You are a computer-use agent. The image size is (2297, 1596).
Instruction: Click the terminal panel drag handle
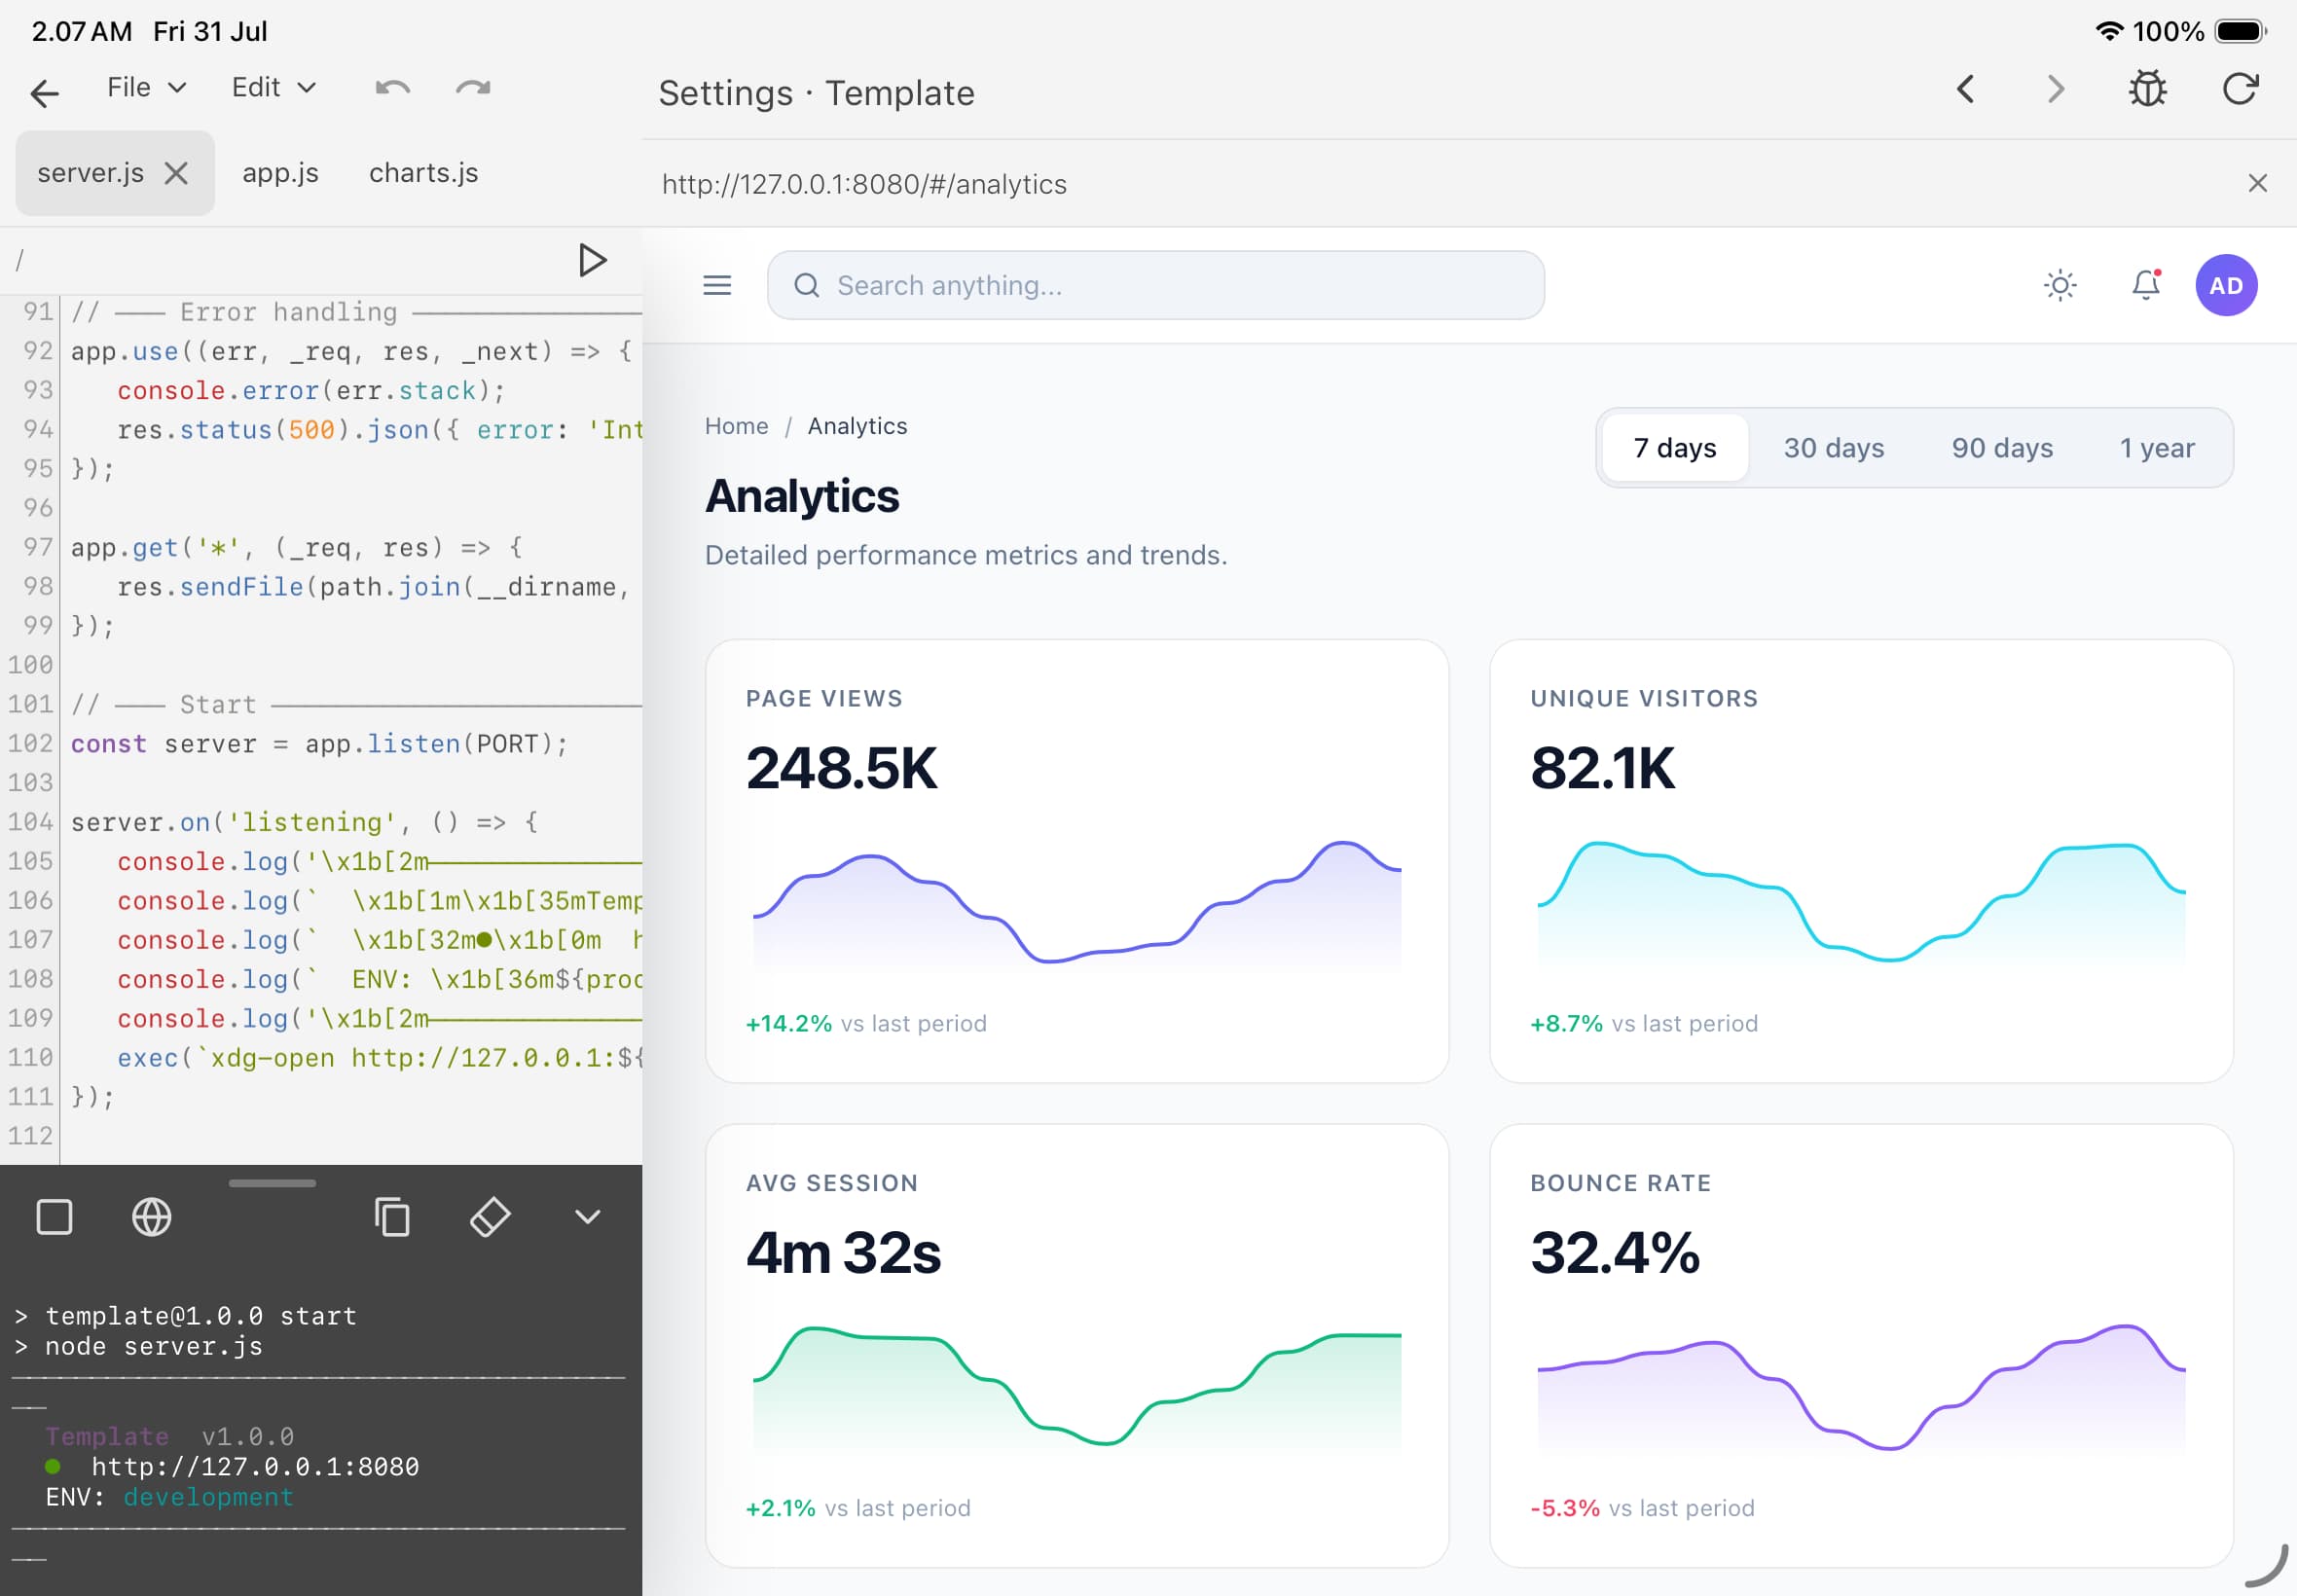pos(272,1183)
